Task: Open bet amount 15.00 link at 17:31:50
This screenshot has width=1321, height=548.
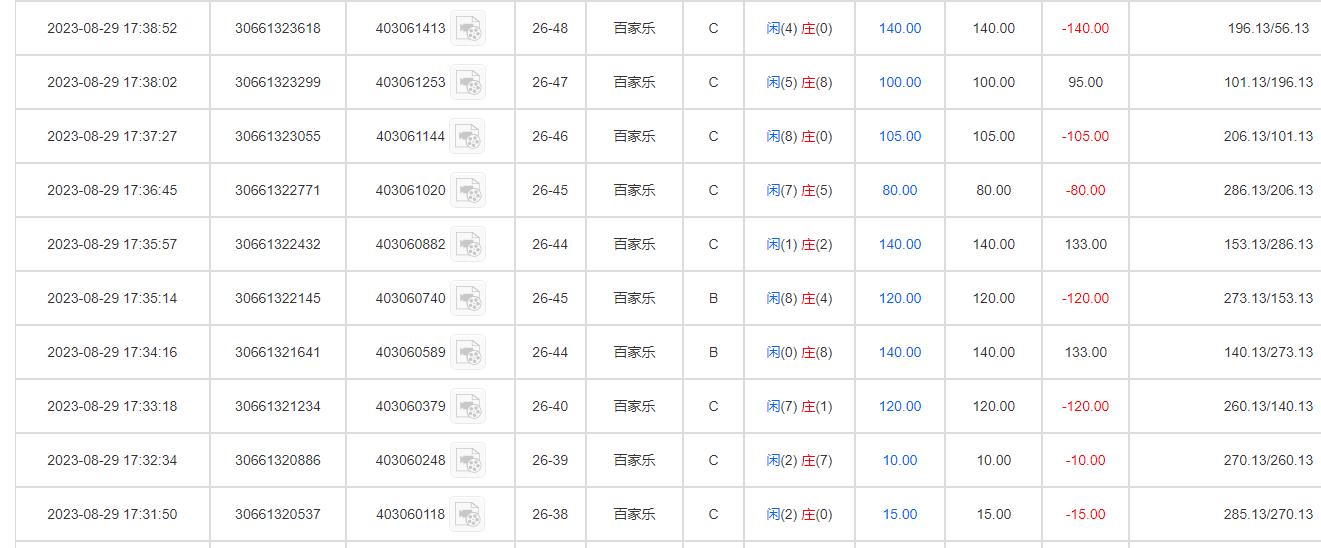Action: tap(900, 515)
